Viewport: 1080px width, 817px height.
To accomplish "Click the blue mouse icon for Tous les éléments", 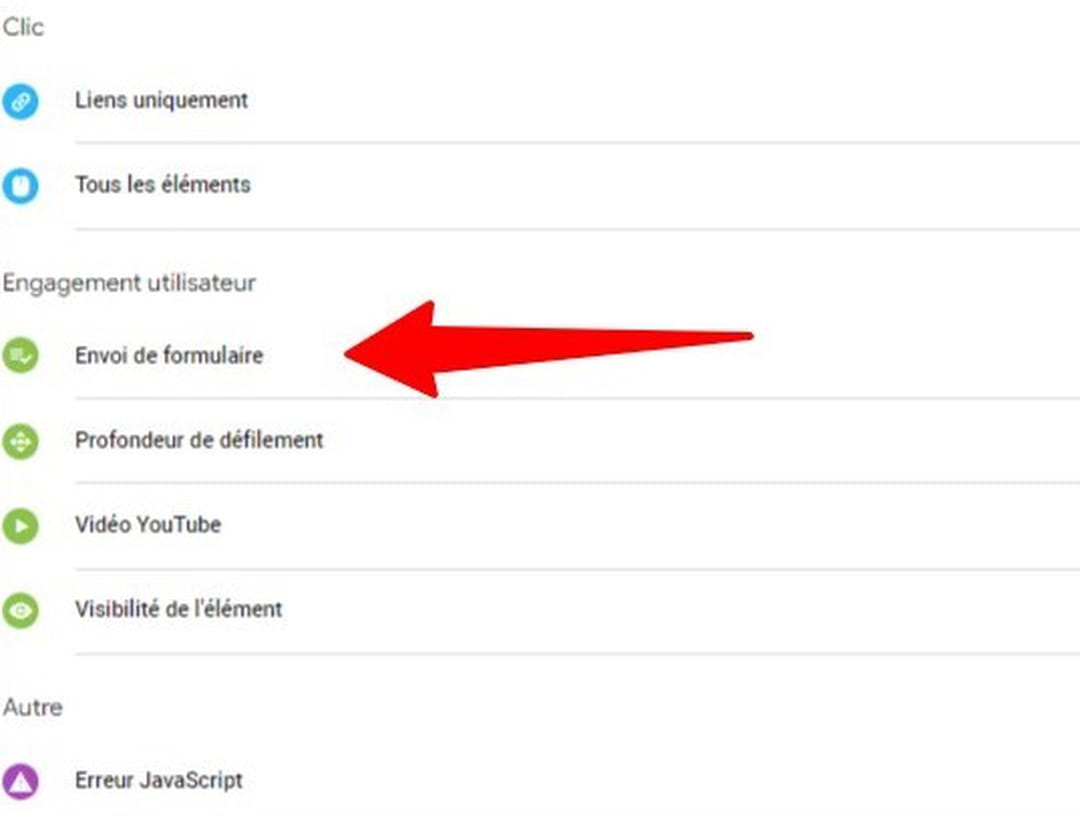I will pos(20,186).
